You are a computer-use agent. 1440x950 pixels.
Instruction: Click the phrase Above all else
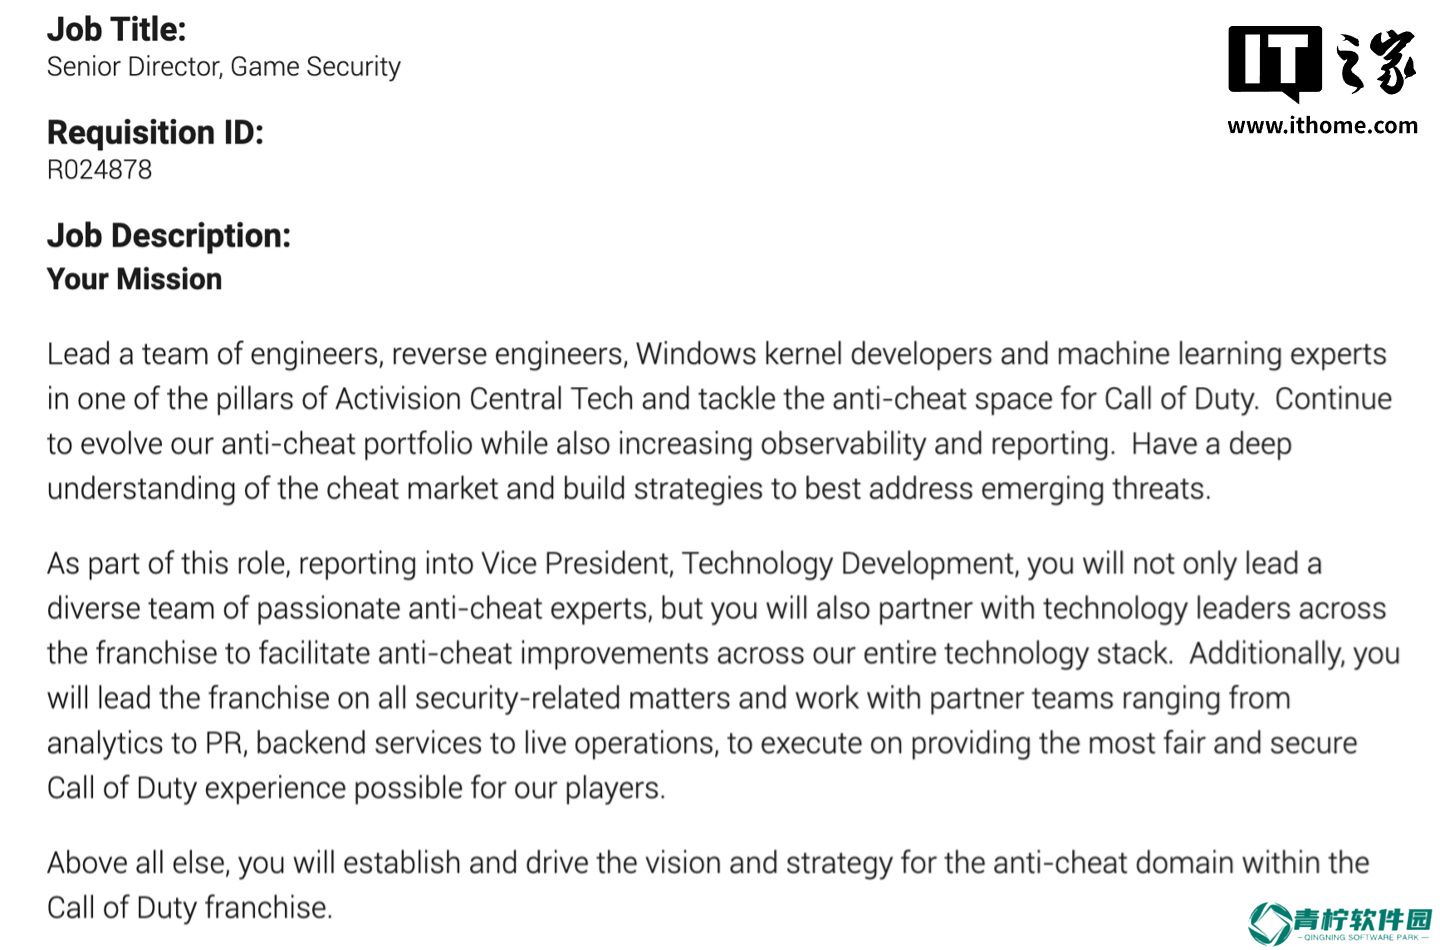pyautogui.click(x=137, y=863)
